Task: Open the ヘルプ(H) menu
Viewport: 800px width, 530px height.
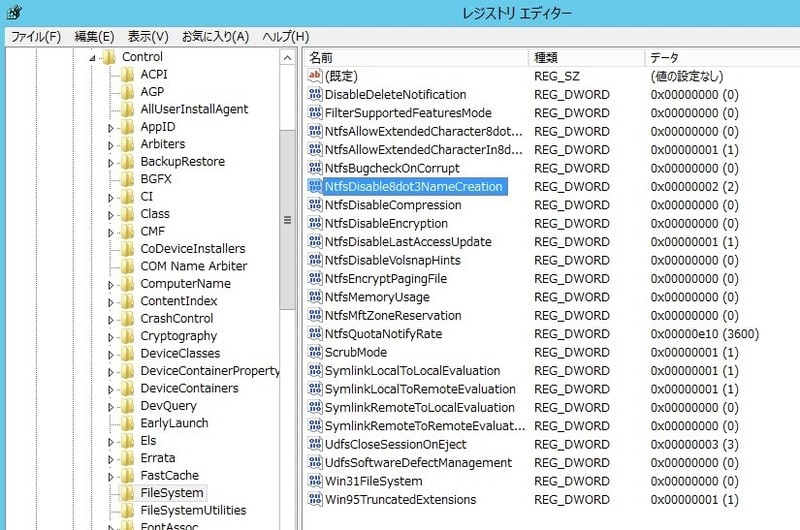Action: click(x=286, y=37)
